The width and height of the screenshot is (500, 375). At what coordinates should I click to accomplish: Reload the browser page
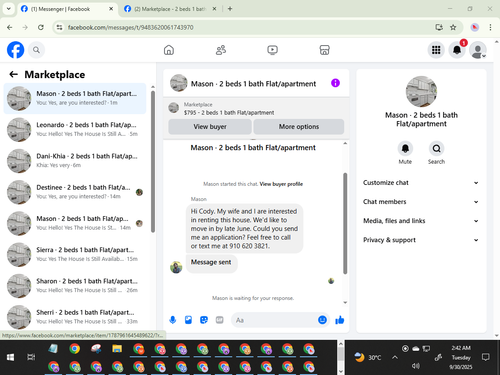pos(41,27)
